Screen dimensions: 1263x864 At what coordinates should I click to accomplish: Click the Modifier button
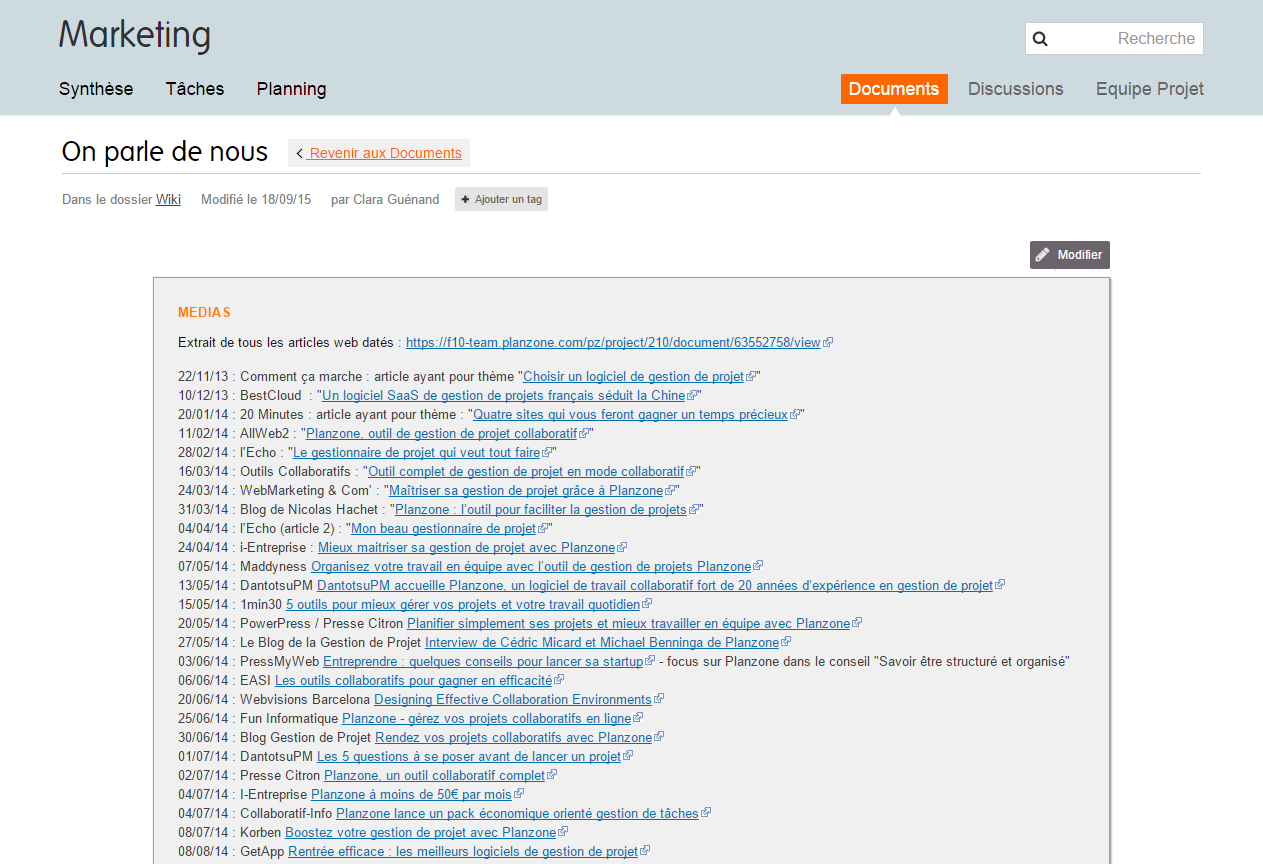coord(1070,255)
